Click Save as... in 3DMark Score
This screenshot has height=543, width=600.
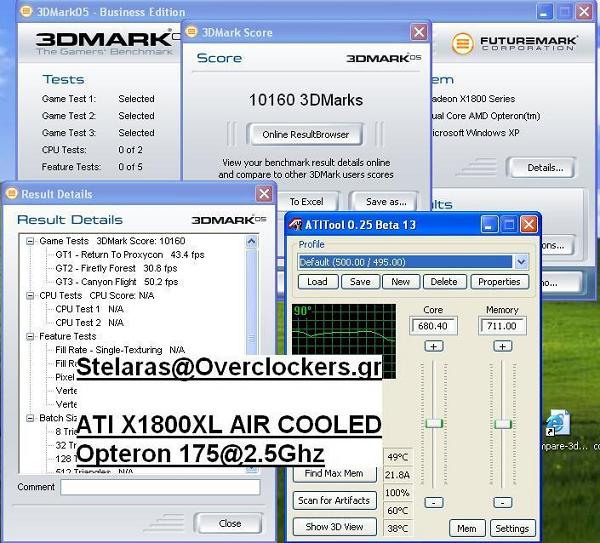386,202
